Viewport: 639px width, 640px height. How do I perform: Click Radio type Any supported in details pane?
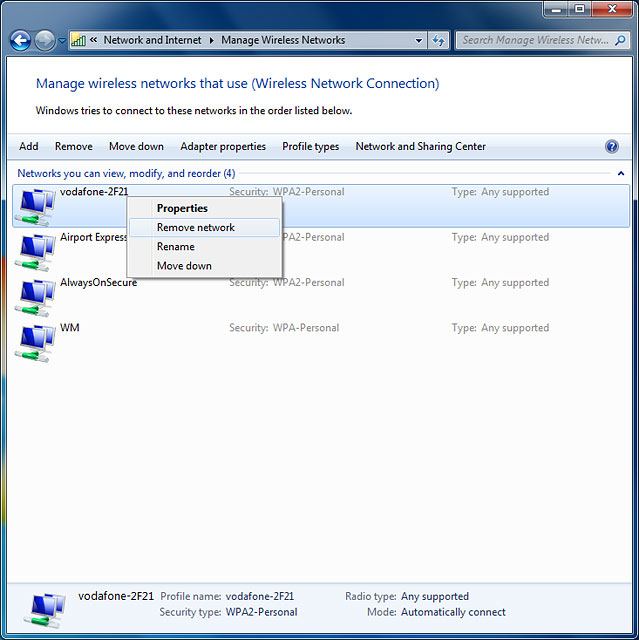pyautogui.click(x=435, y=596)
